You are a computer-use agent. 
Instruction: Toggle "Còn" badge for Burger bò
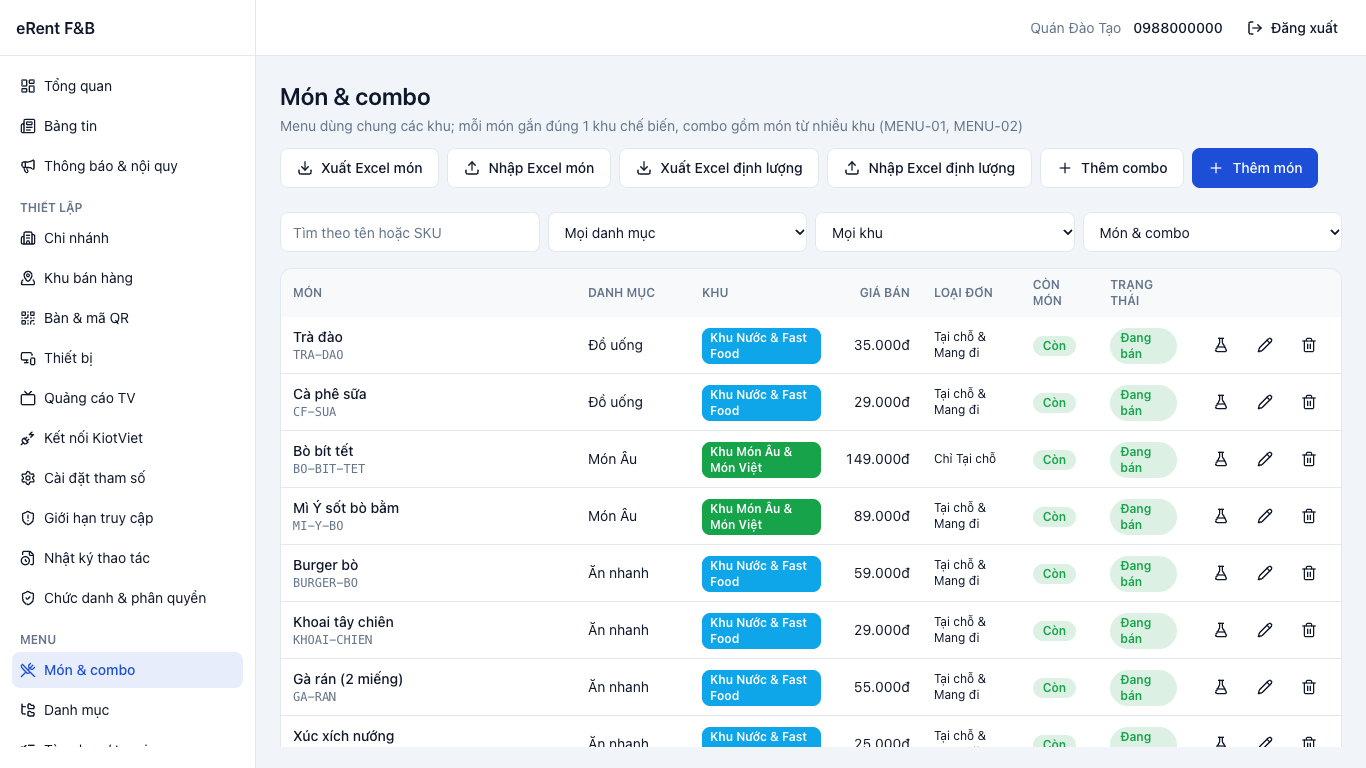pos(1054,574)
